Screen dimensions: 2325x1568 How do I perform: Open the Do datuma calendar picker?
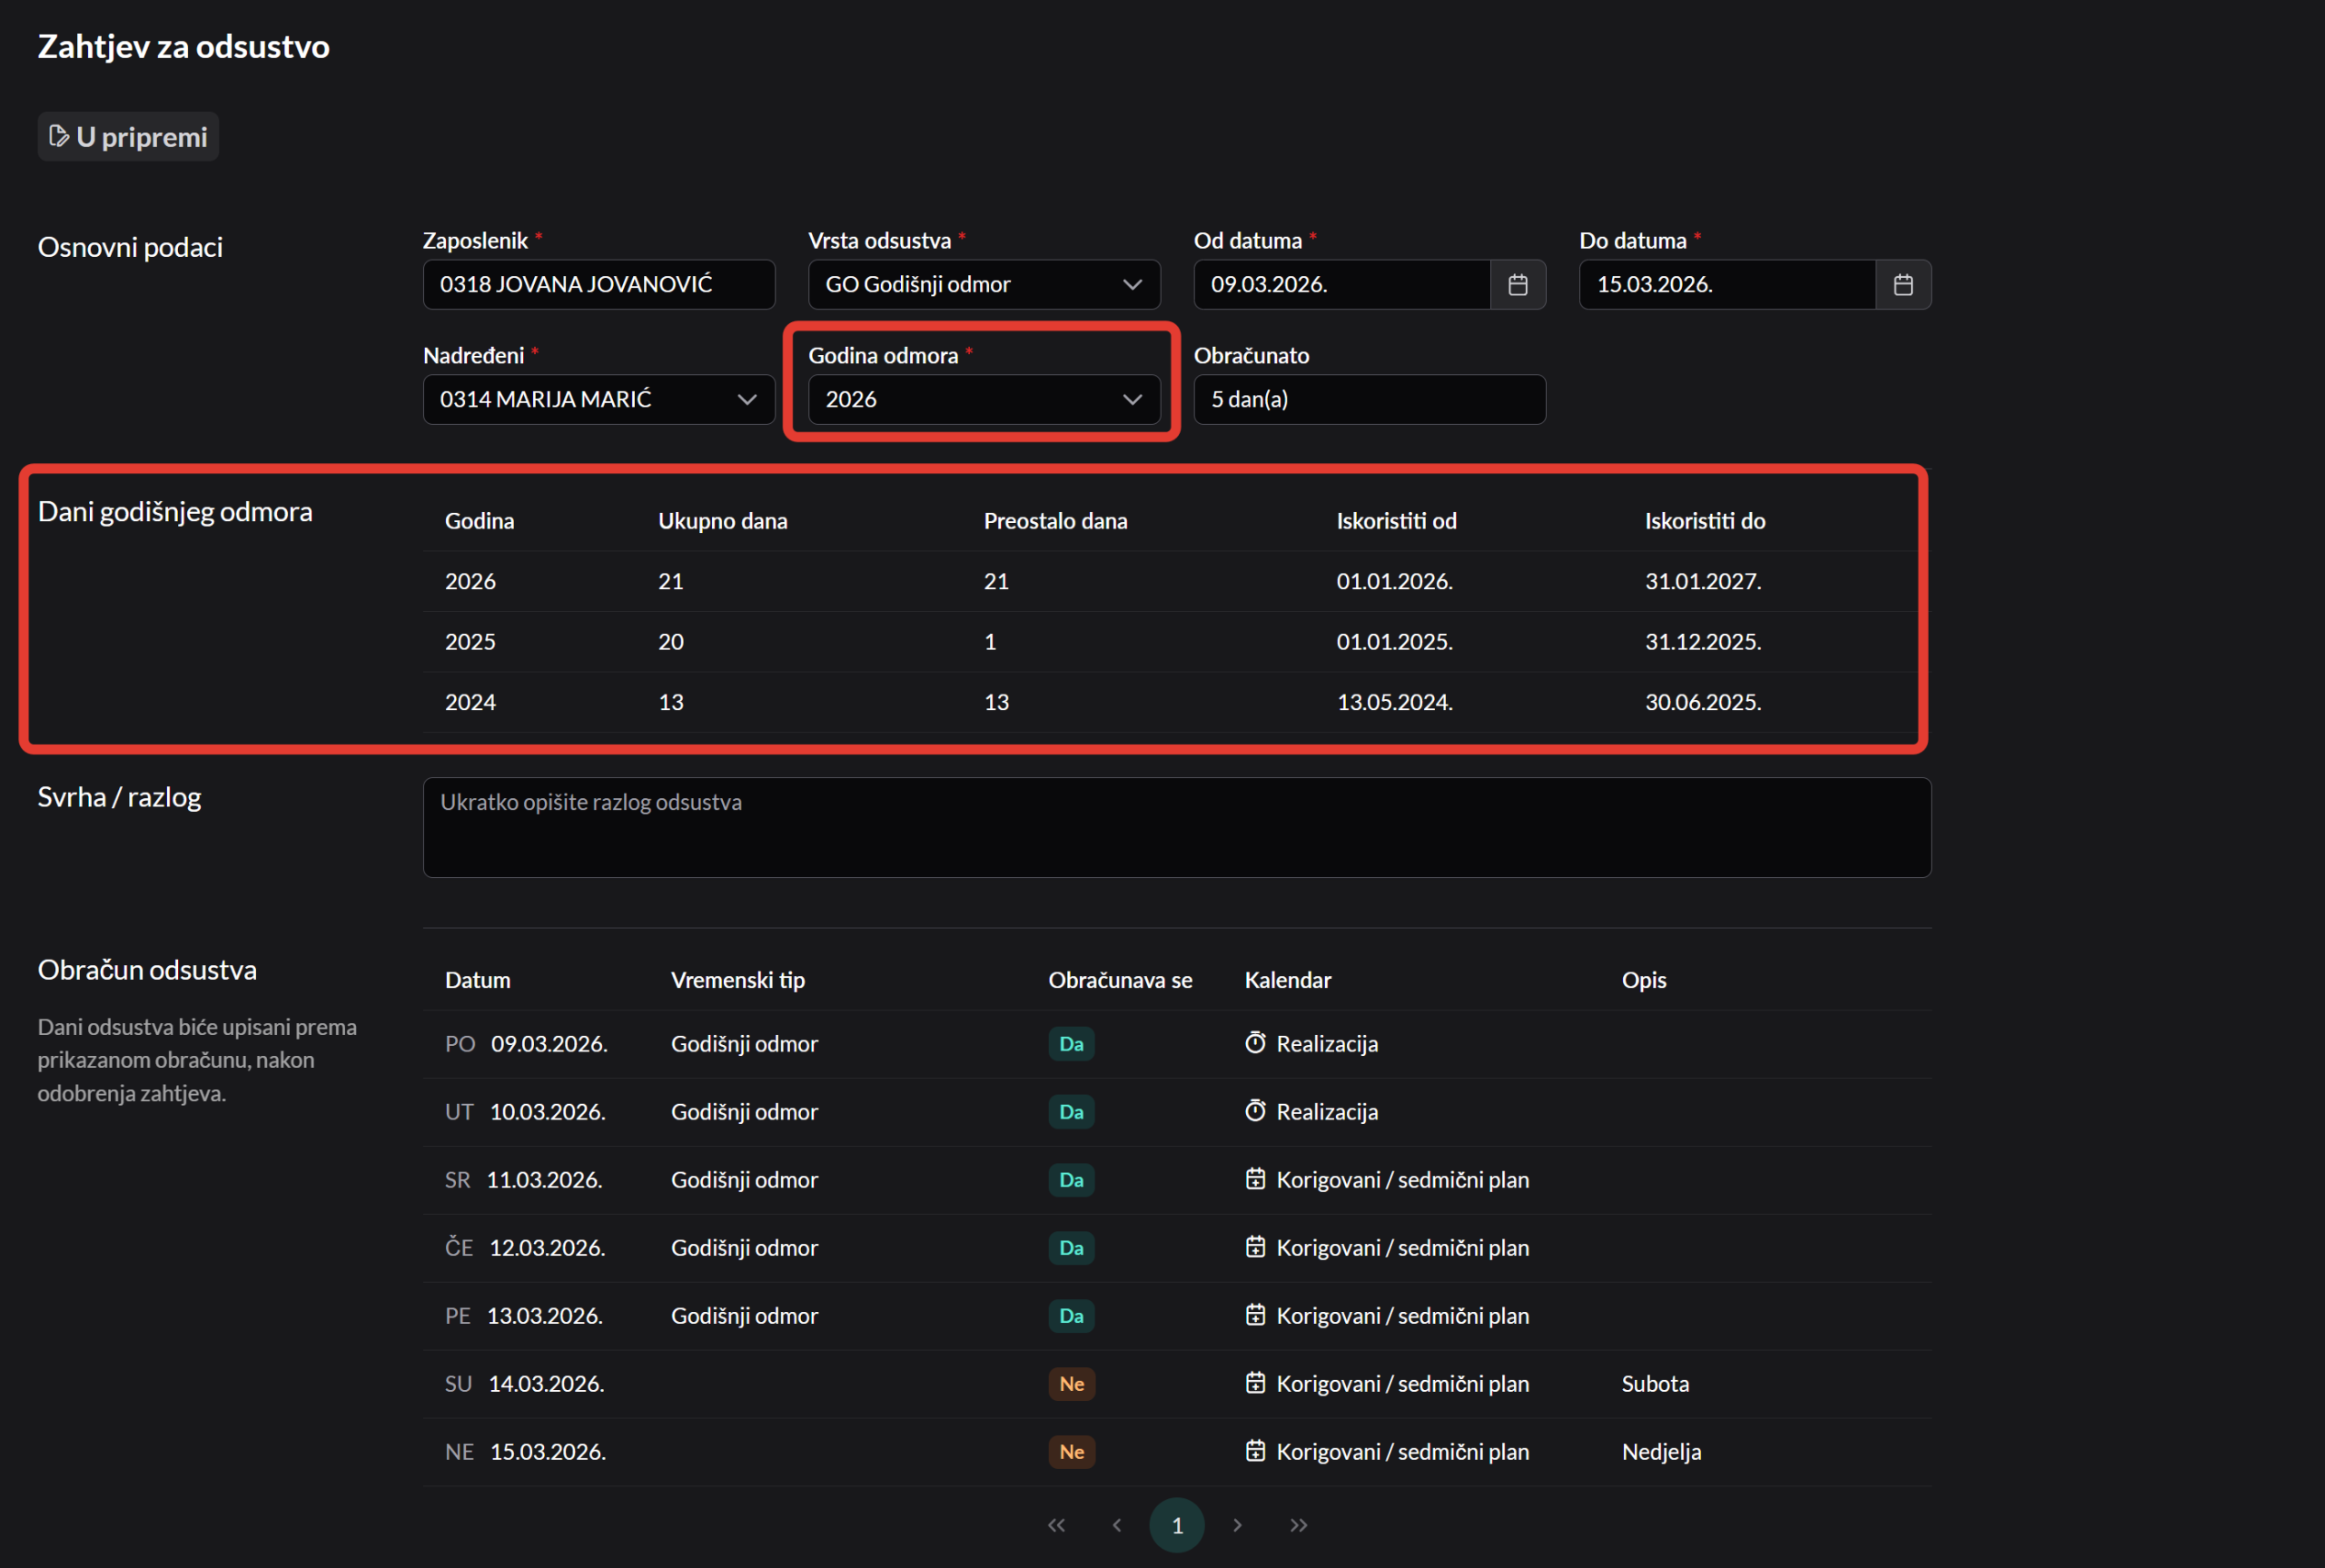[1902, 285]
